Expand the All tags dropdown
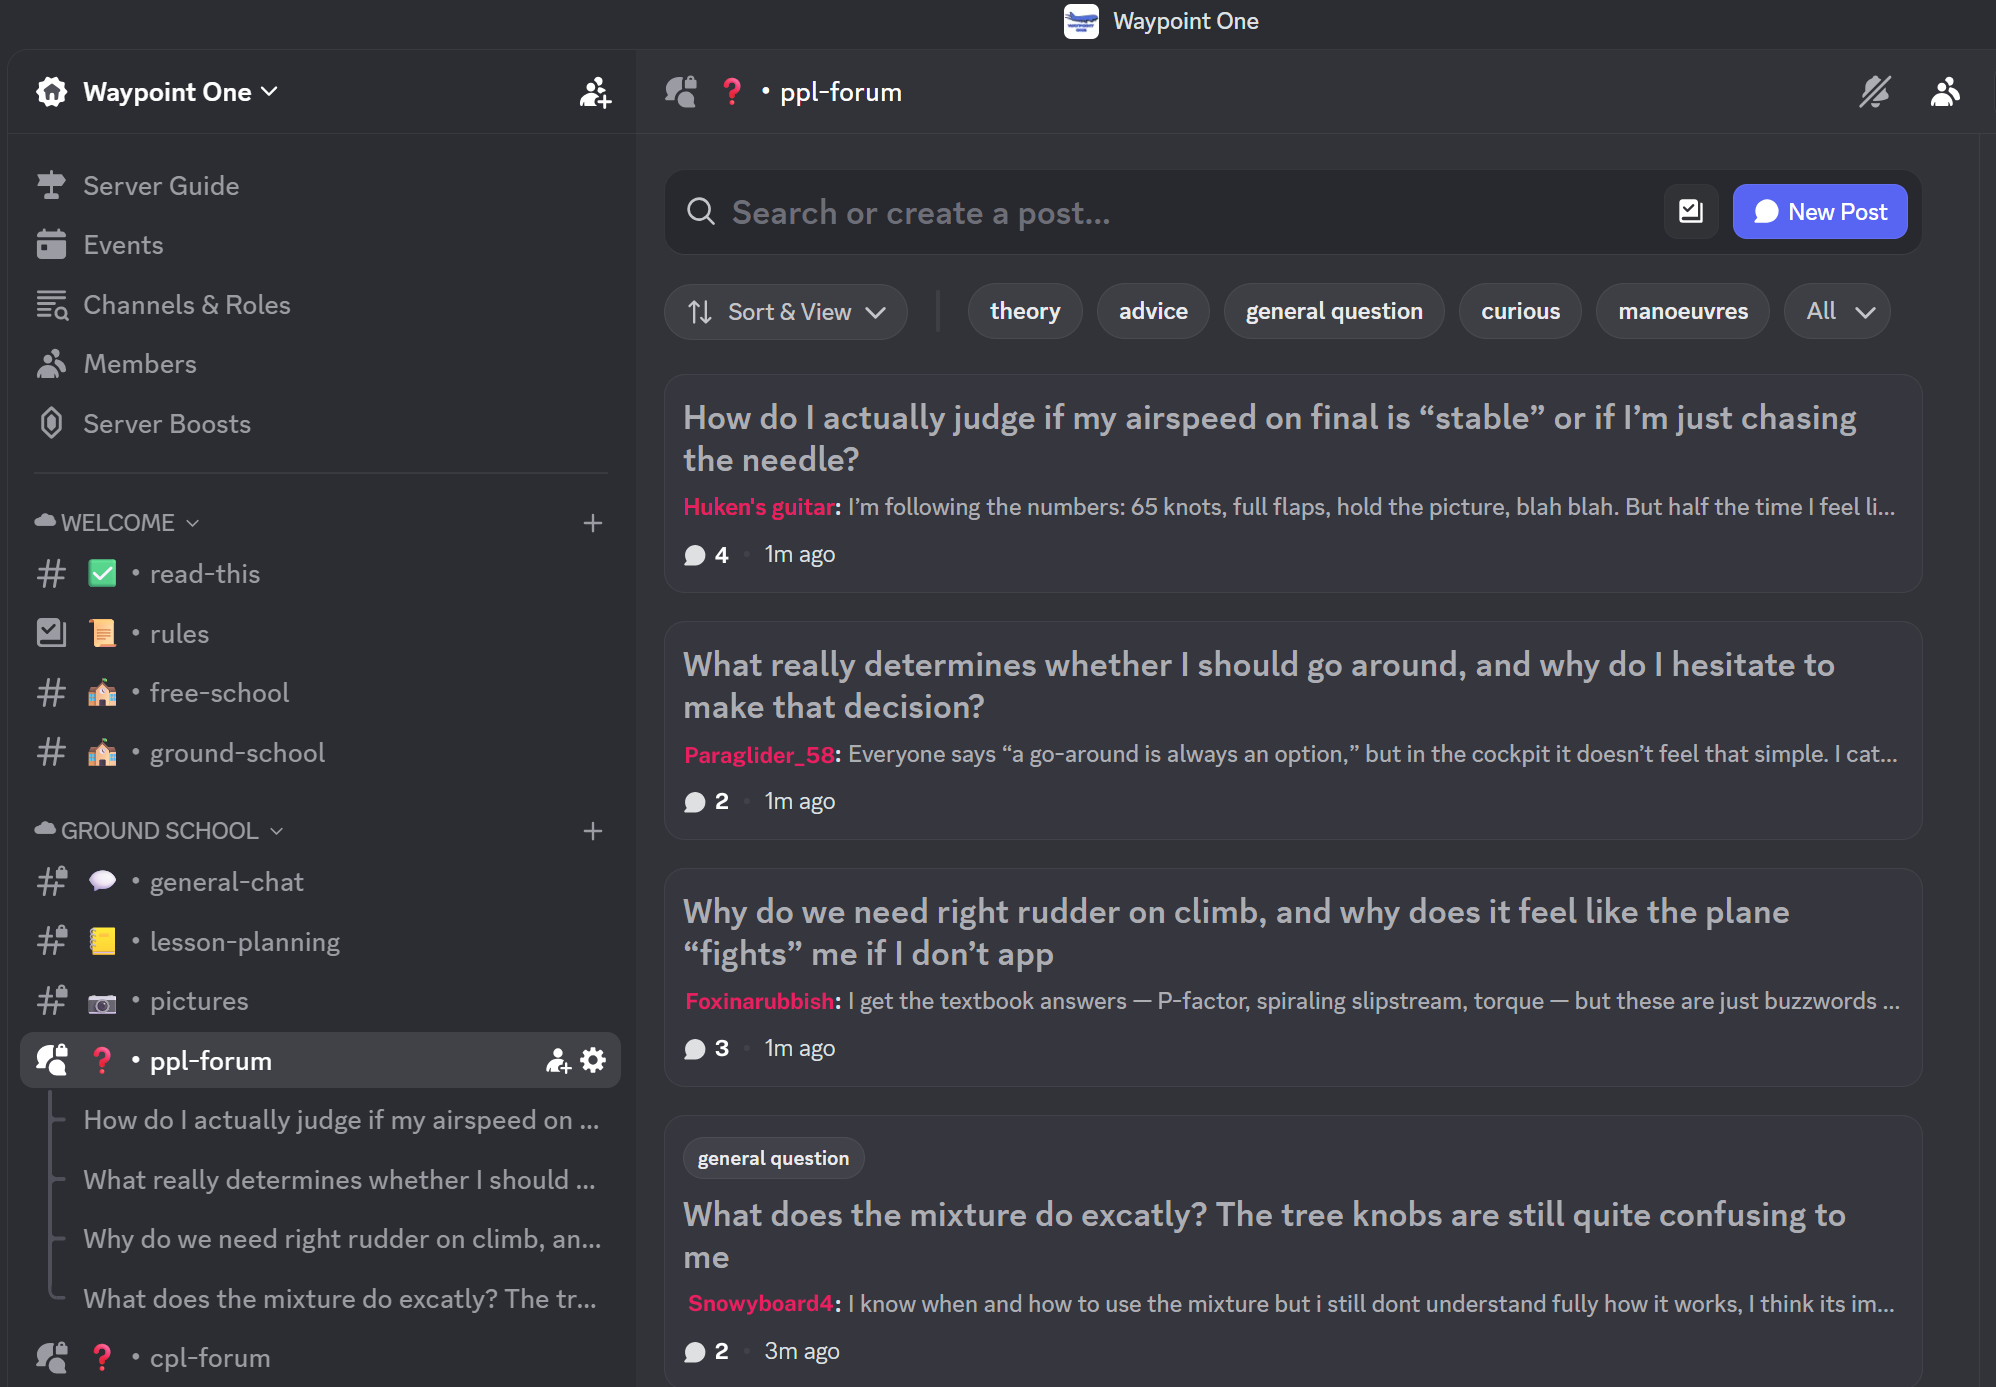 [x=1837, y=311]
